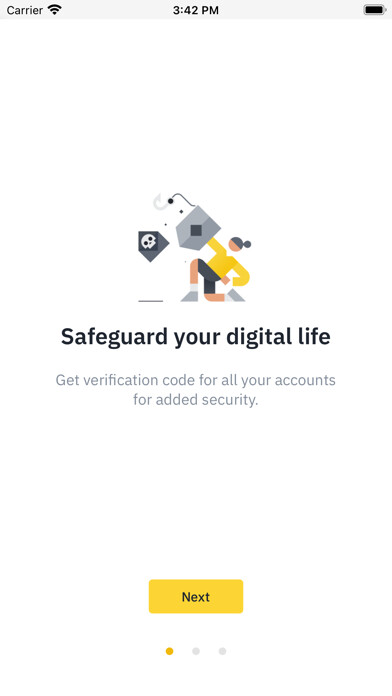The height and width of the screenshot is (696, 392).
Task: Click the square keyhole on the padlock
Action: tap(196, 230)
